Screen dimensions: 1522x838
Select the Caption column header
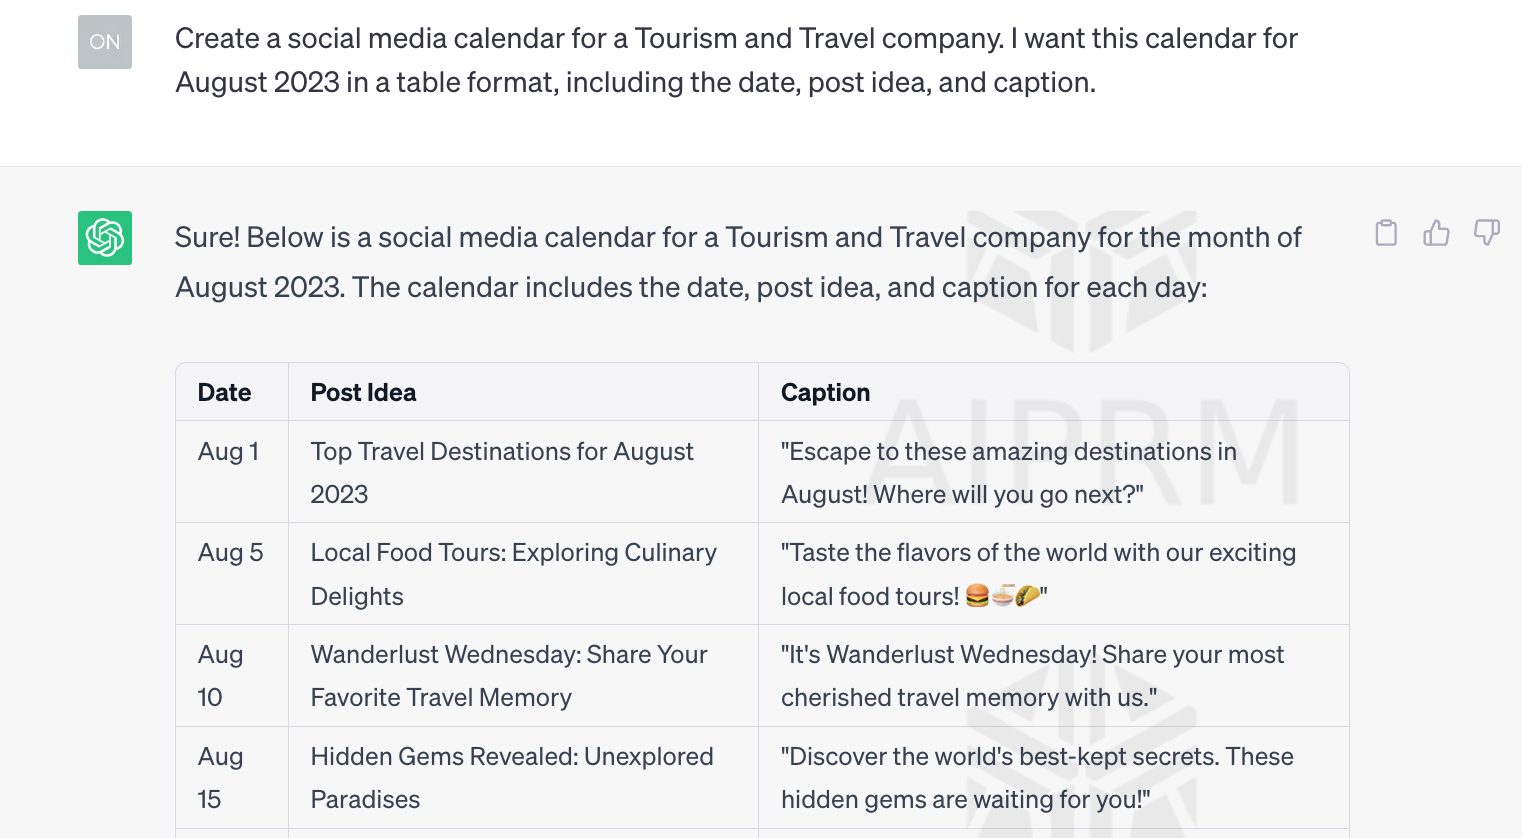click(x=825, y=392)
